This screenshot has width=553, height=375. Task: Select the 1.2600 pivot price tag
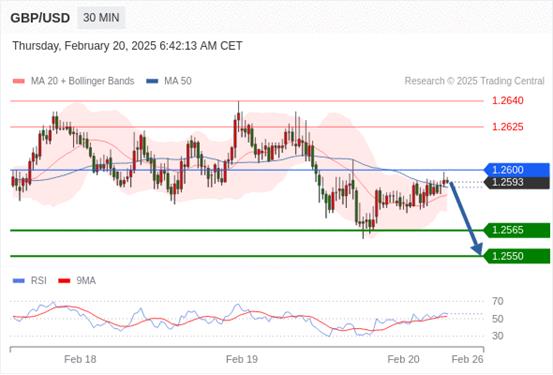517,170
